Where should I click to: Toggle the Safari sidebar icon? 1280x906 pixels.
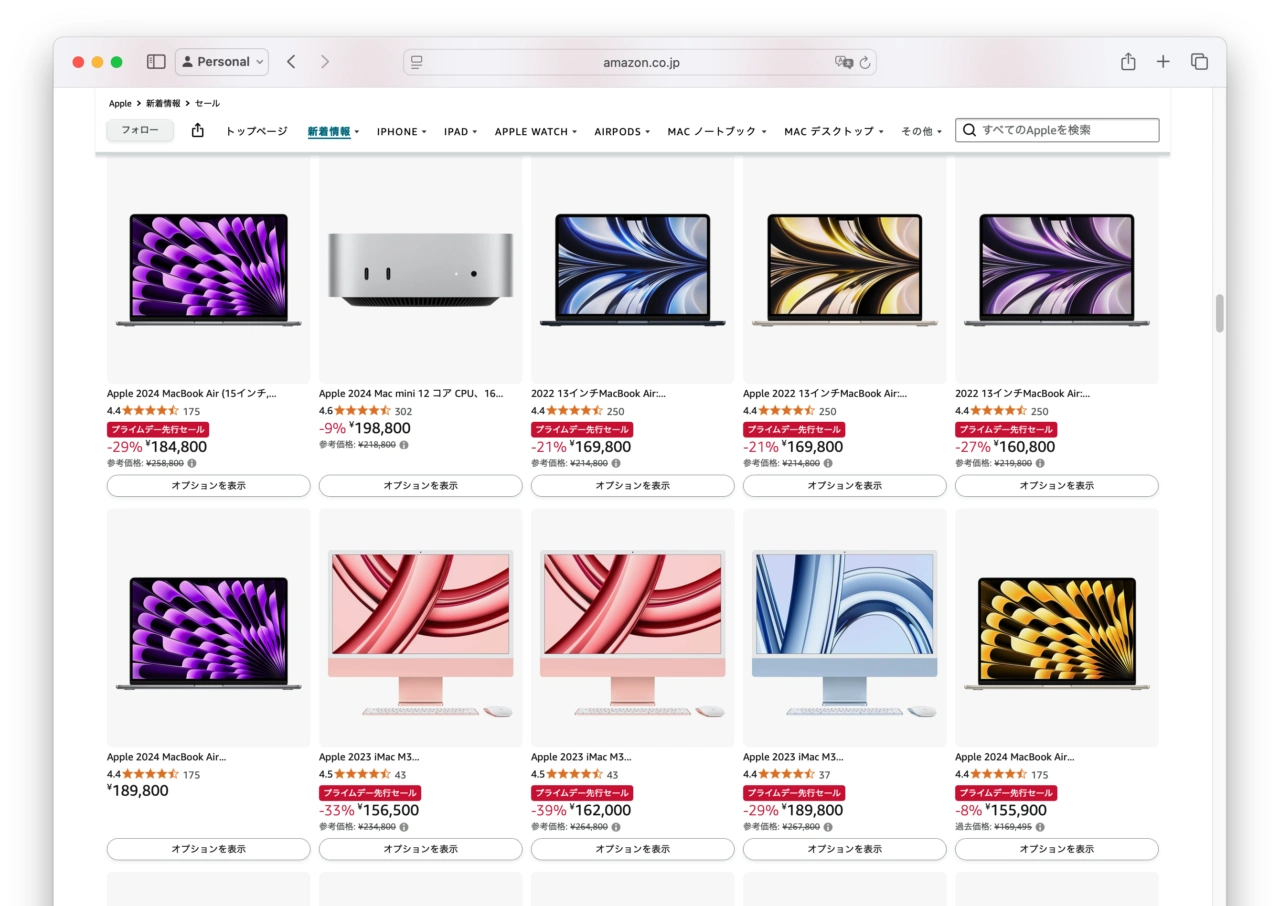[156, 61]
